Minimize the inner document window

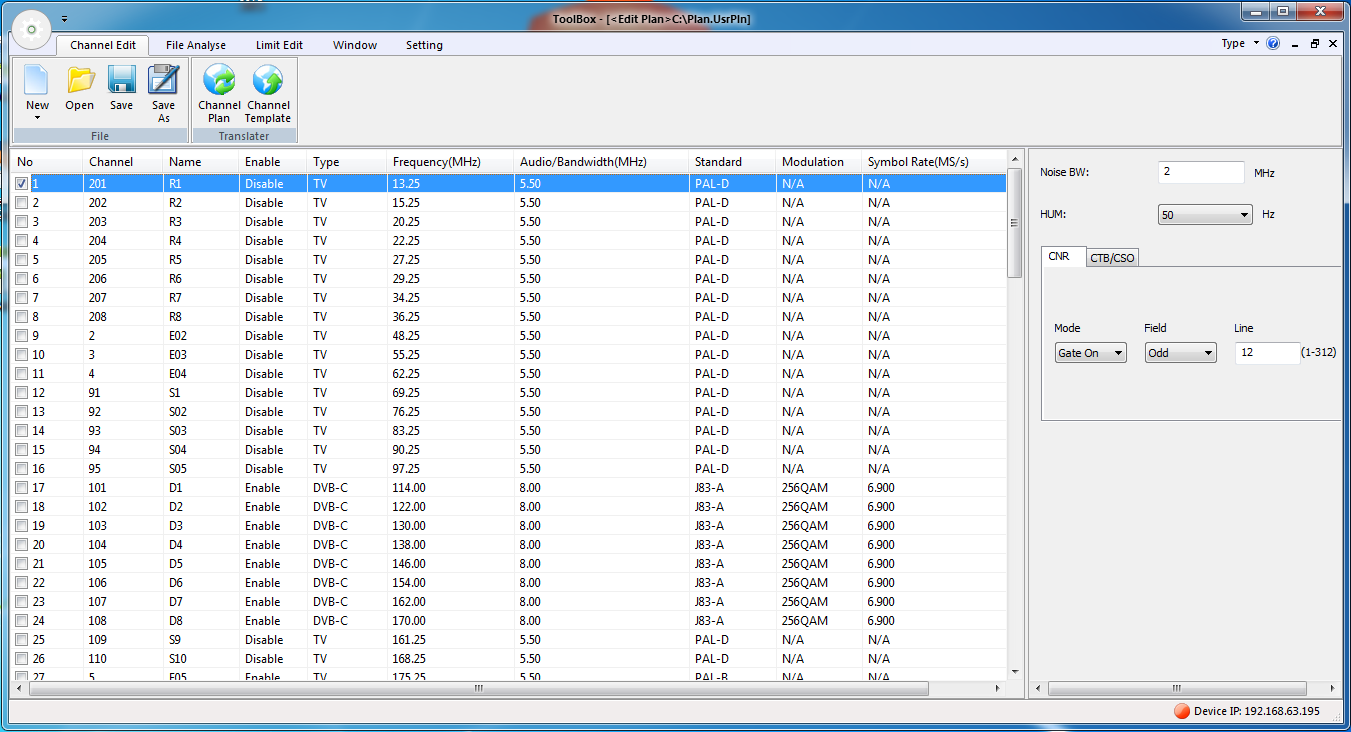point(1296,44)
